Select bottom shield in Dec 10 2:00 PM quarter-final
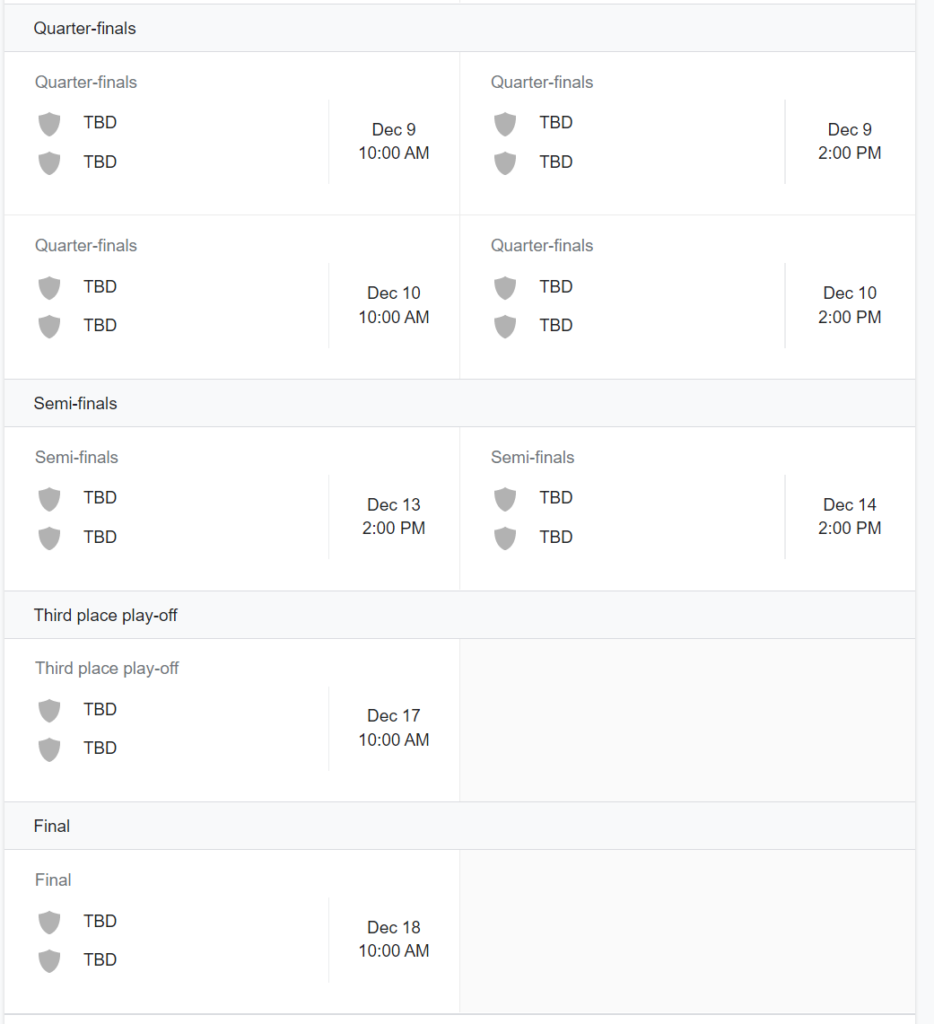 click(505, 327)
